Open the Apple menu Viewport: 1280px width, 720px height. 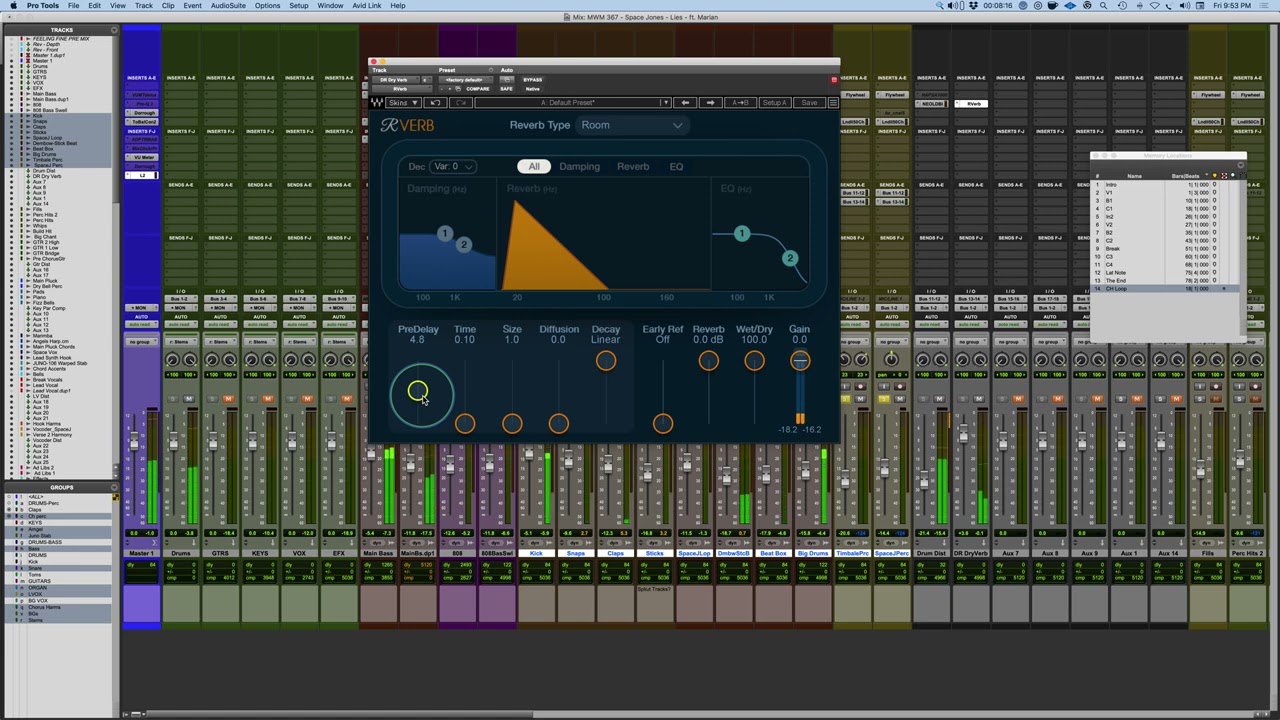coord(13,6)
